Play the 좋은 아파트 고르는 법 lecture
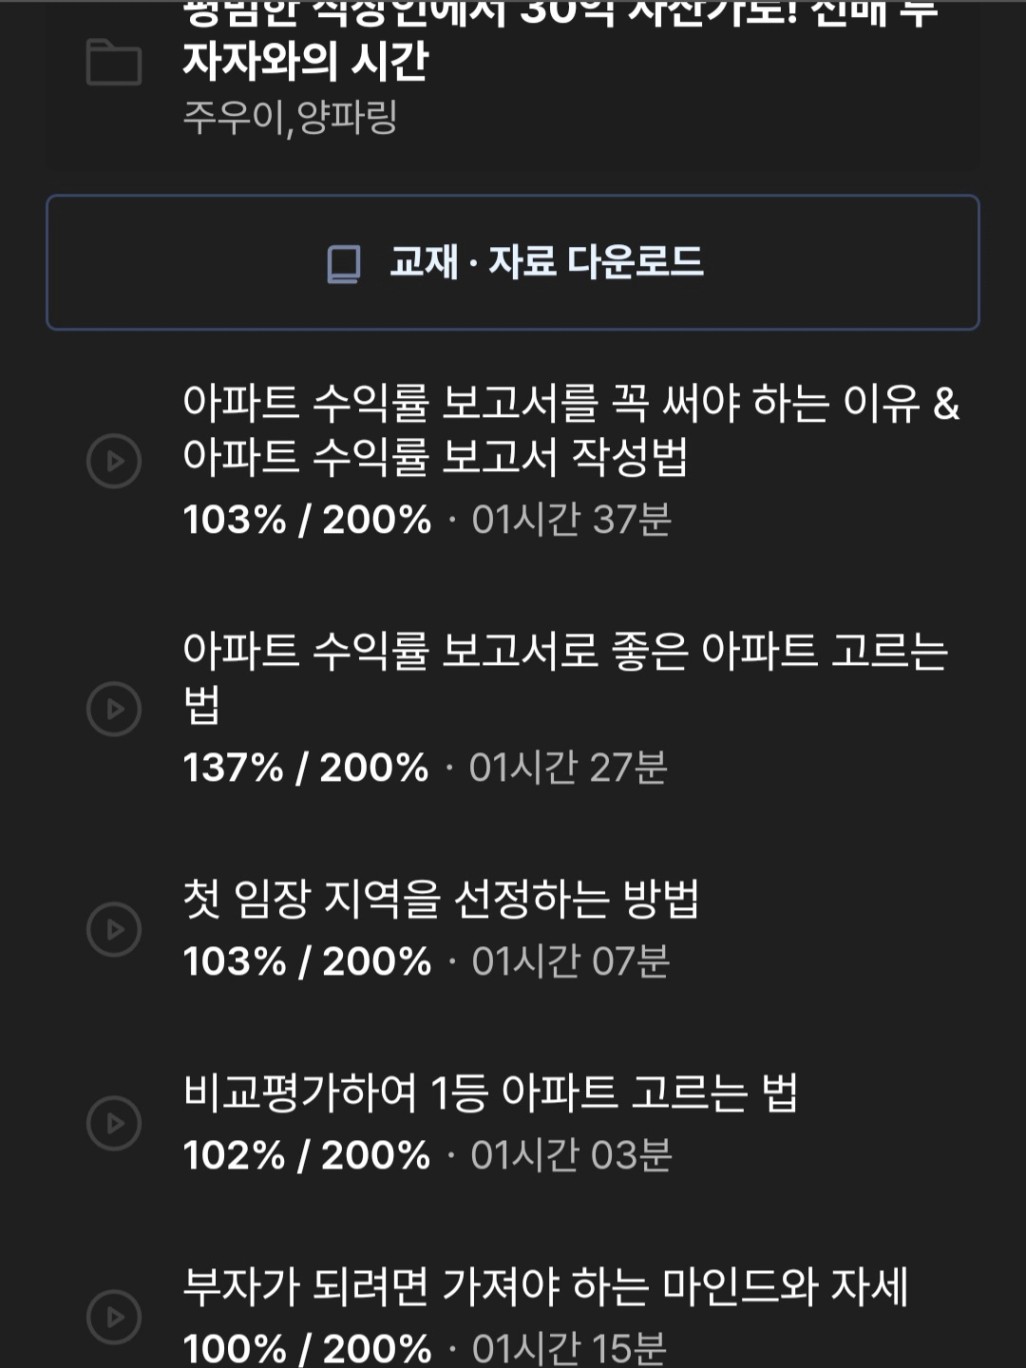Image resolution: width=1026 pixels, height=1368 pixels. (x=114, y=709)
